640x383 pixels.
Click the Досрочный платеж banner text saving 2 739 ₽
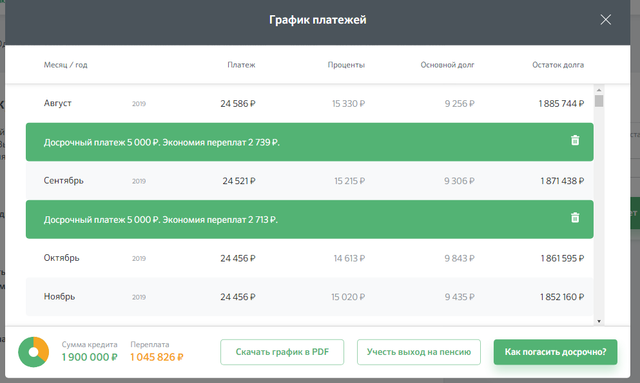(162, 143)
